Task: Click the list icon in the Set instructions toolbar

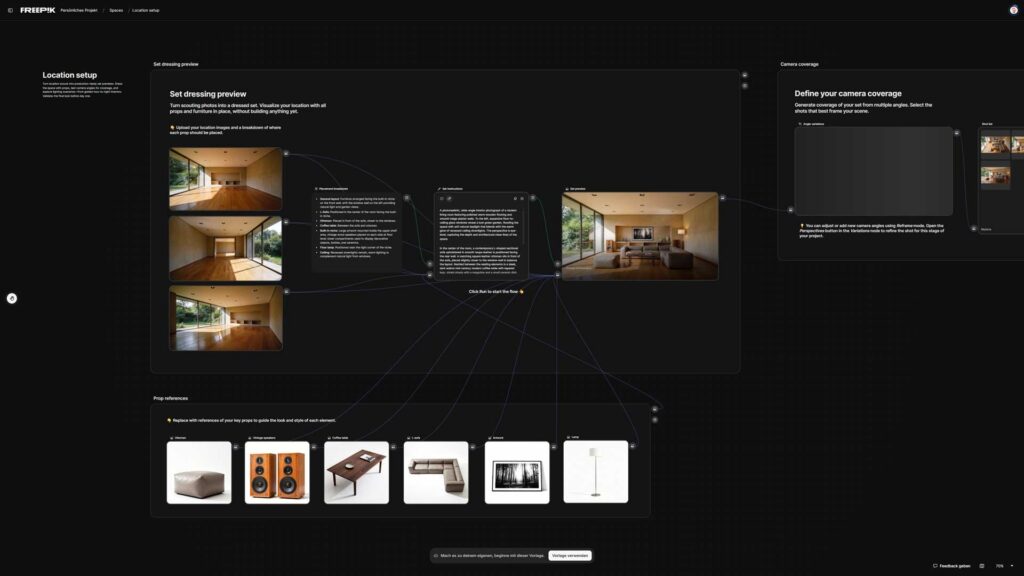Action: point(442,199)
